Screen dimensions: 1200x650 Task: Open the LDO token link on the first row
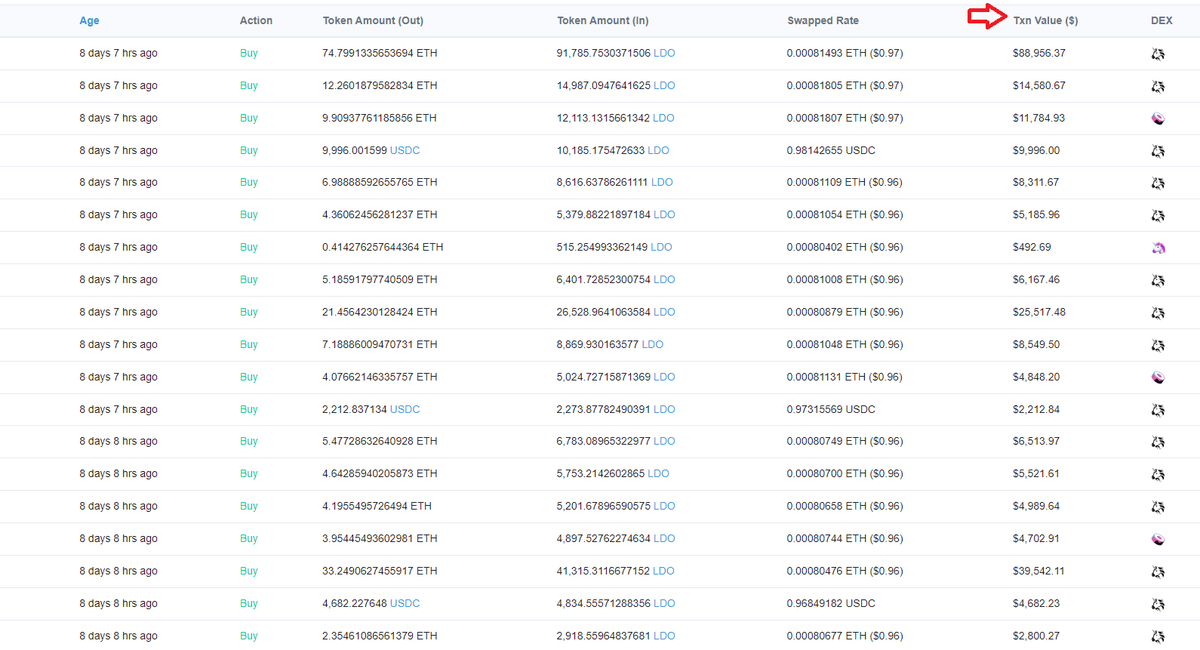click(x=664, y=53)
